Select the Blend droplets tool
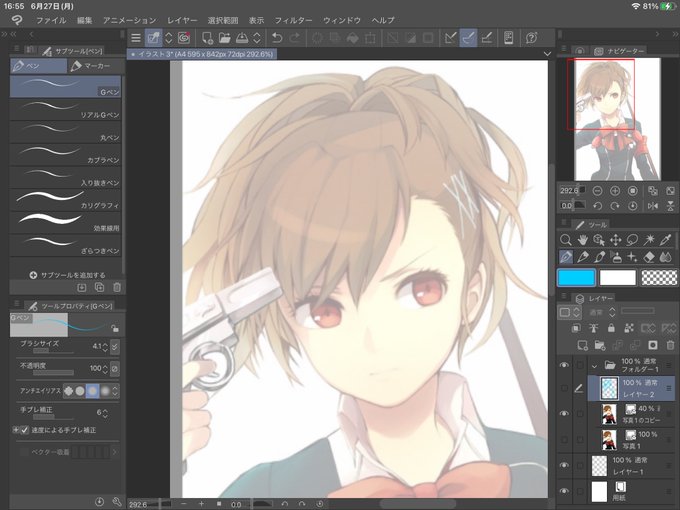Viewport: 680px width, 510px height. click(665, 257)
